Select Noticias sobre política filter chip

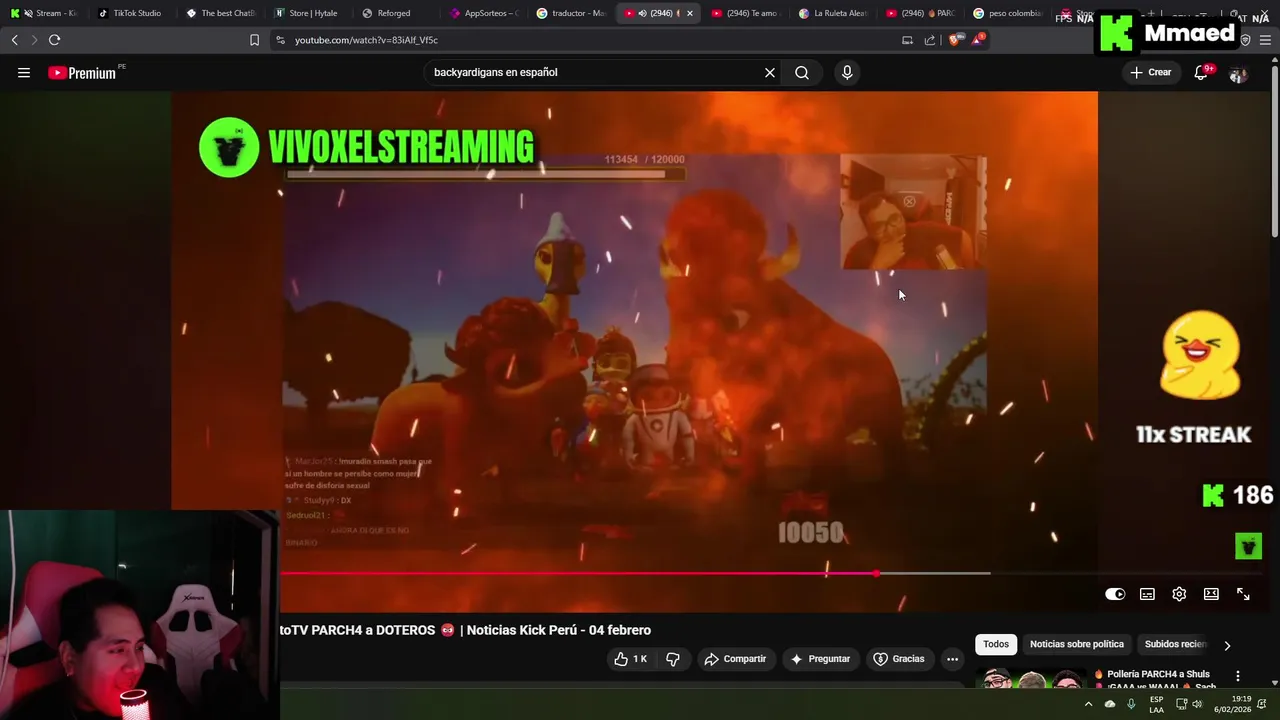point(1077,645)
